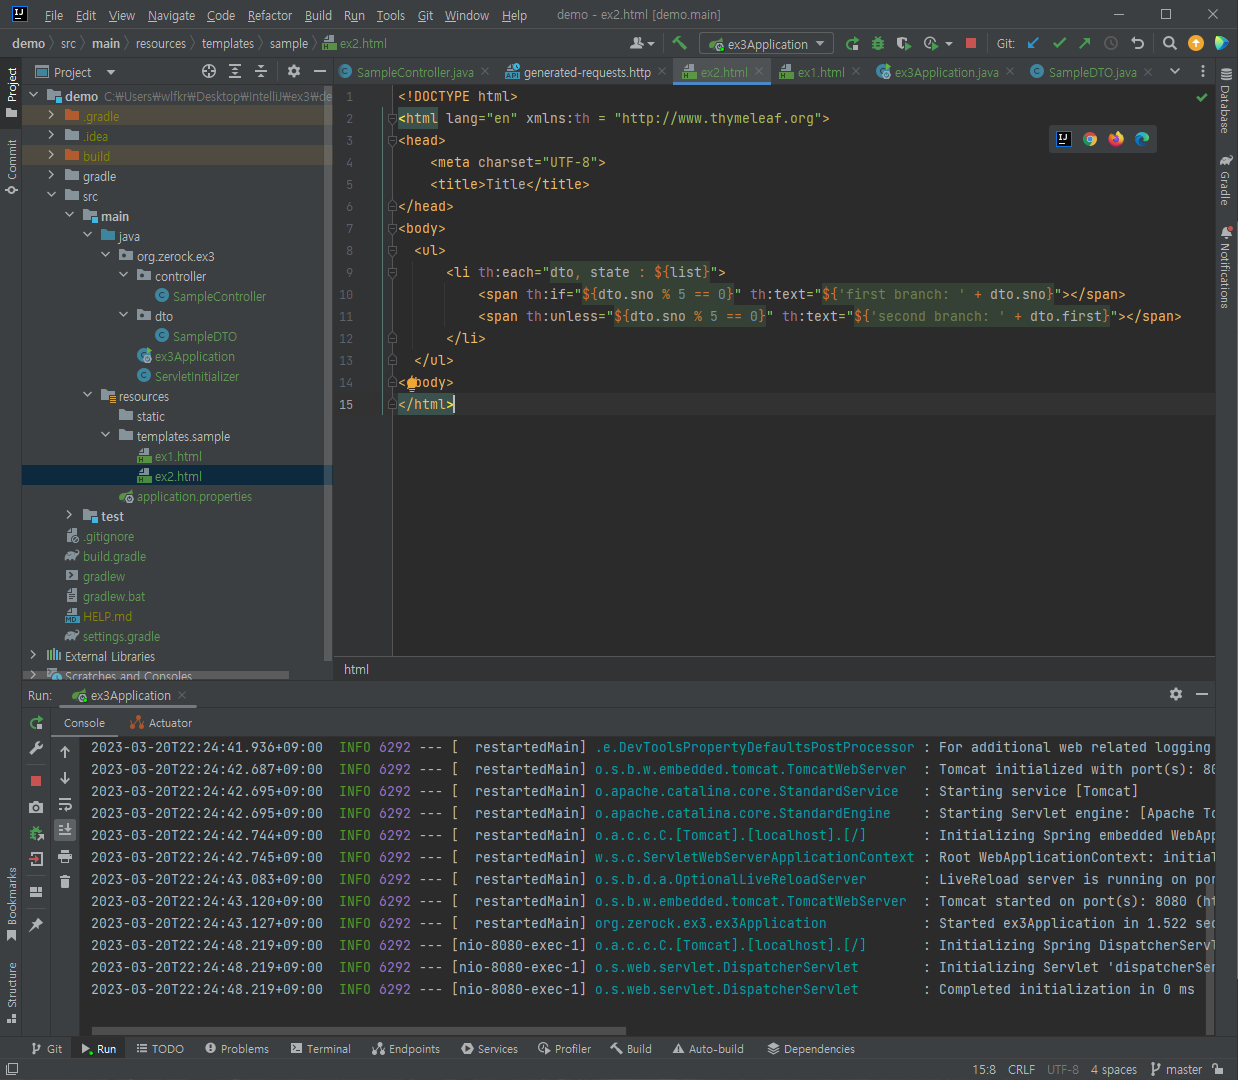
Task: Click the rerun icon in Run panel
Action: click(x=36, y=723)
